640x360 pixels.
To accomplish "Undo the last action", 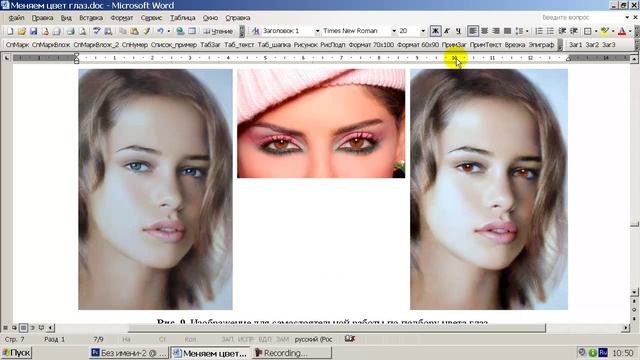I will click(160, 31).
